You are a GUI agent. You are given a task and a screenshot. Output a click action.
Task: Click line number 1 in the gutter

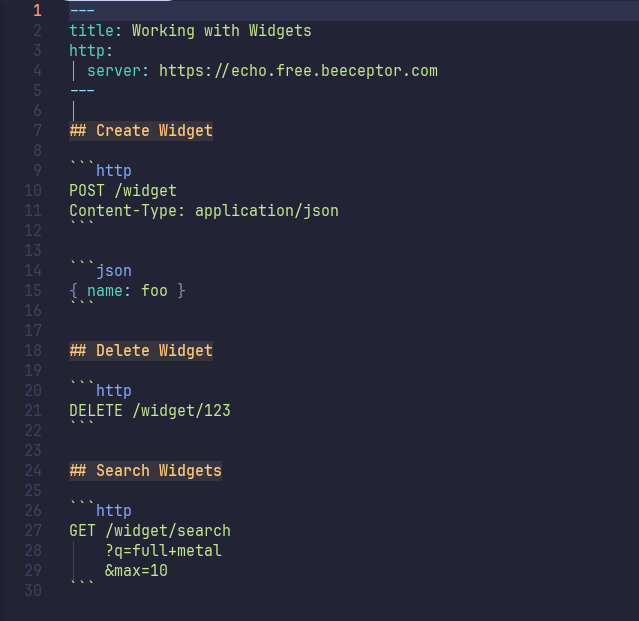(37, 11)
